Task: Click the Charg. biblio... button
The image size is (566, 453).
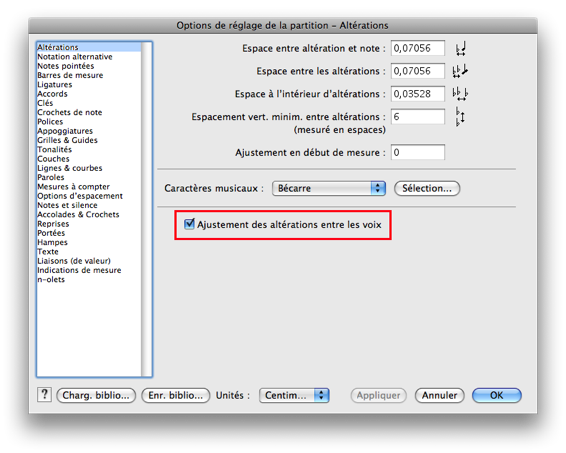Action: click(x=96, y=395)
